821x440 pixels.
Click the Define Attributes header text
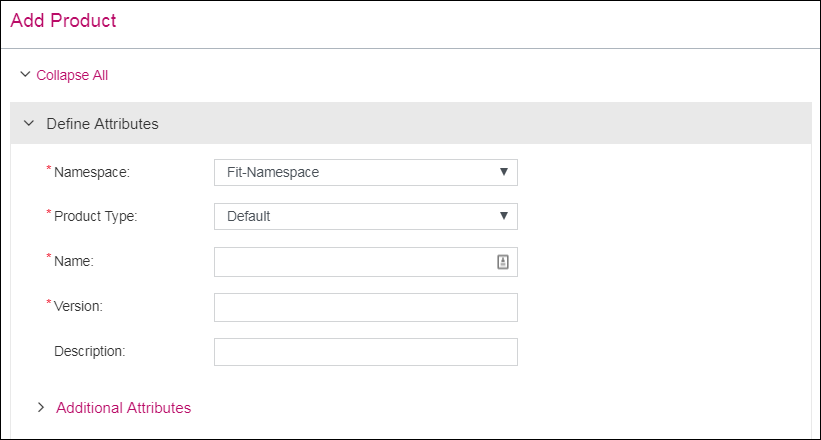pyautogui.click(x=102, y=124)
